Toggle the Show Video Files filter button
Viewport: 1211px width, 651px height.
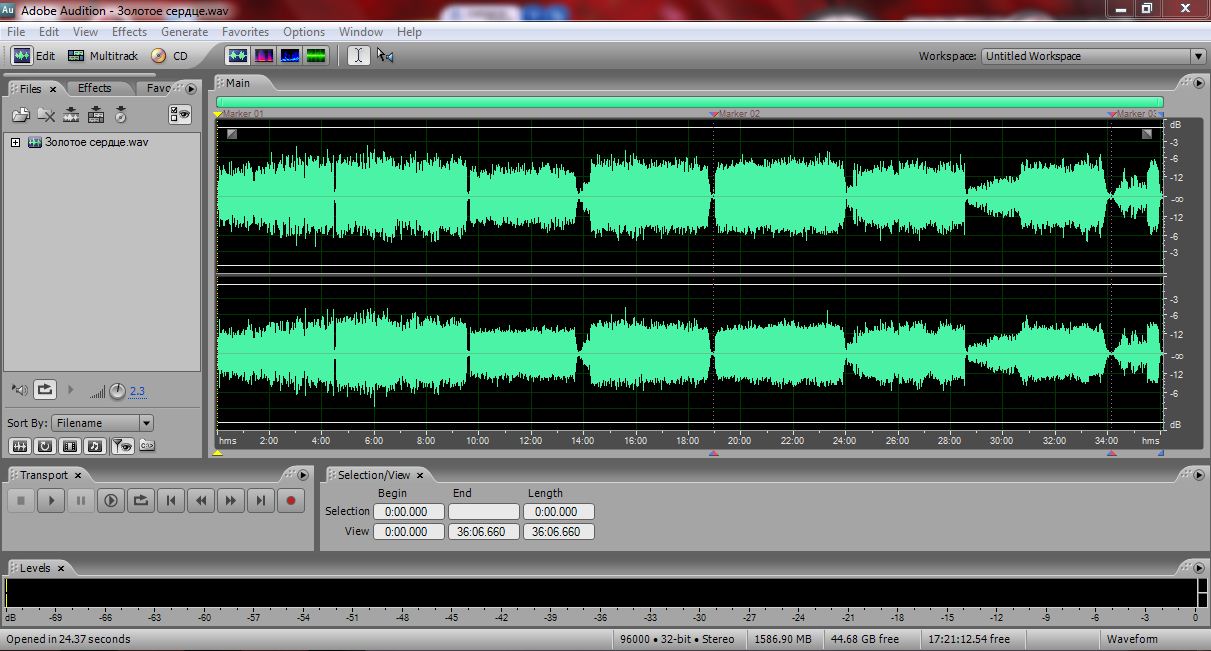point(70,446)
